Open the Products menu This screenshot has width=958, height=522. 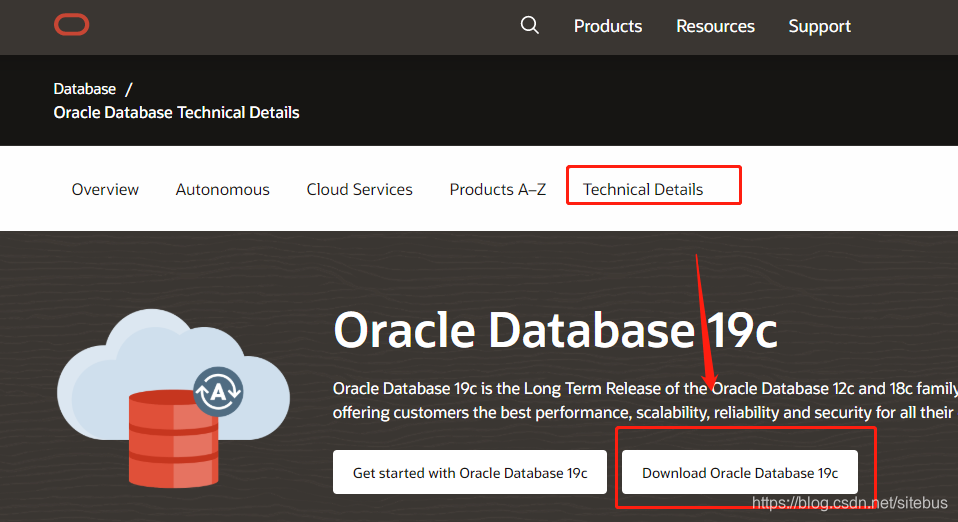pyautogui.click(x=608, y=26)
